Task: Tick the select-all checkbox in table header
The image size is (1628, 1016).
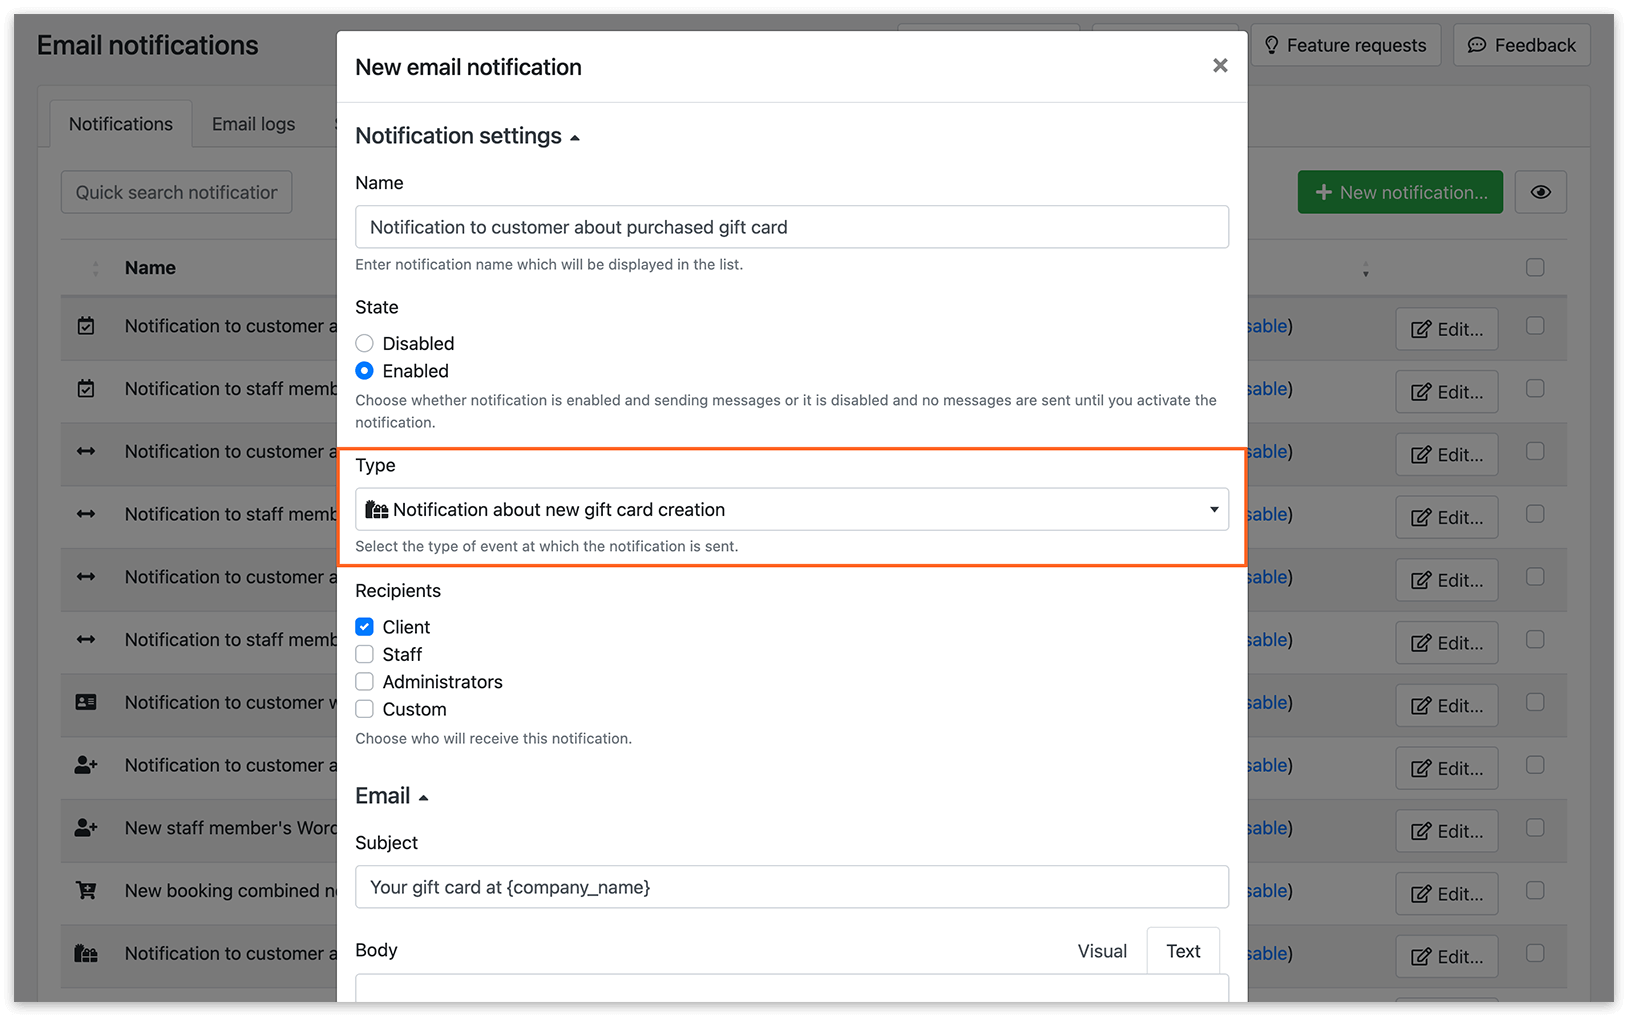Action: (1535, 267)
